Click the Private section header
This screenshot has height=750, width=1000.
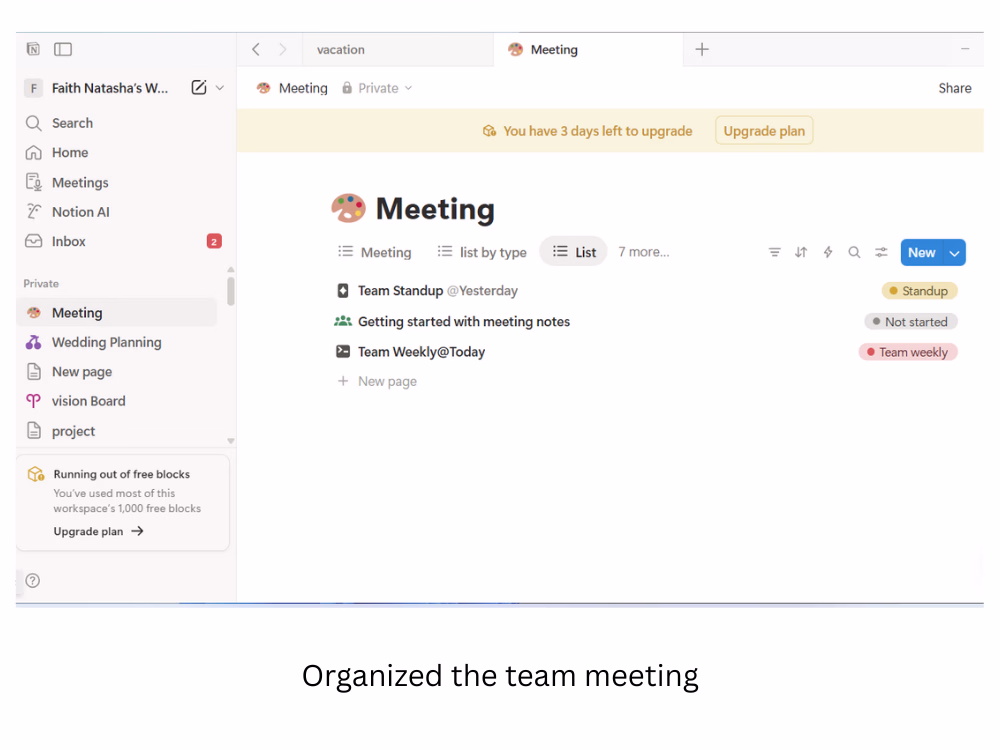click(x=41, y=283)
